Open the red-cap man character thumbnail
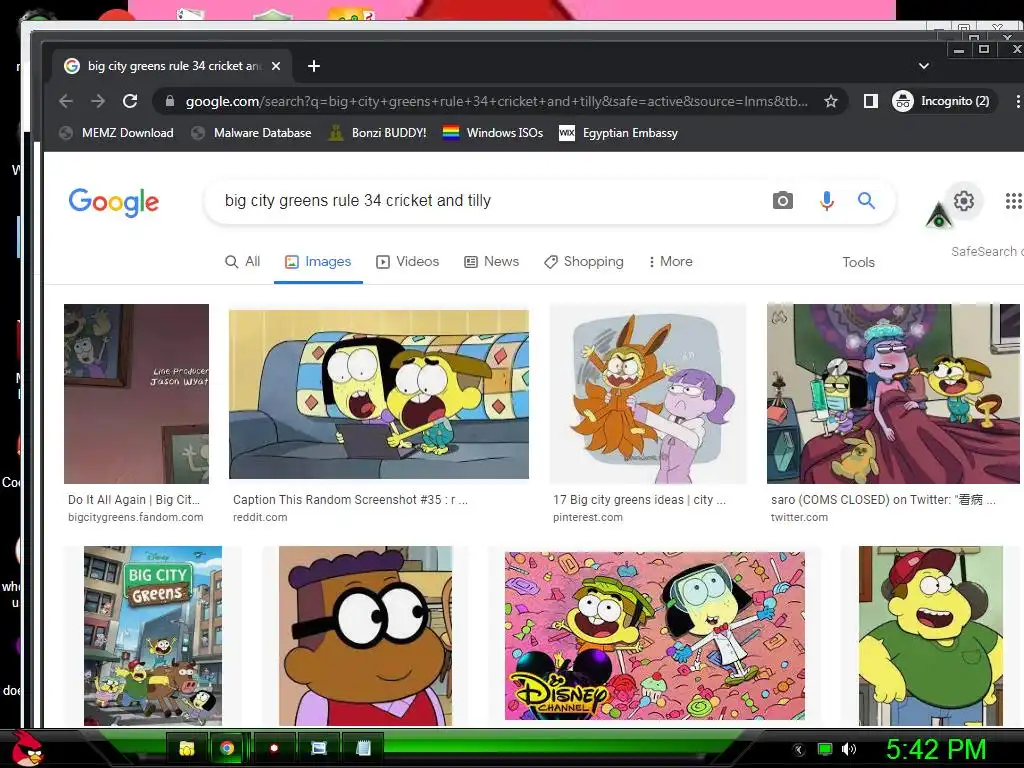1024x768 pixels. click(931, 635)
